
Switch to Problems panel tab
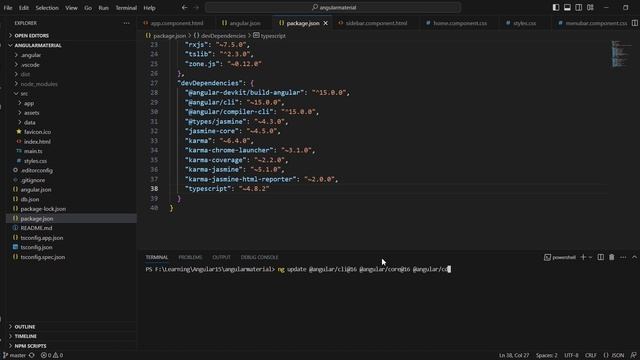[x=190, y=257]
